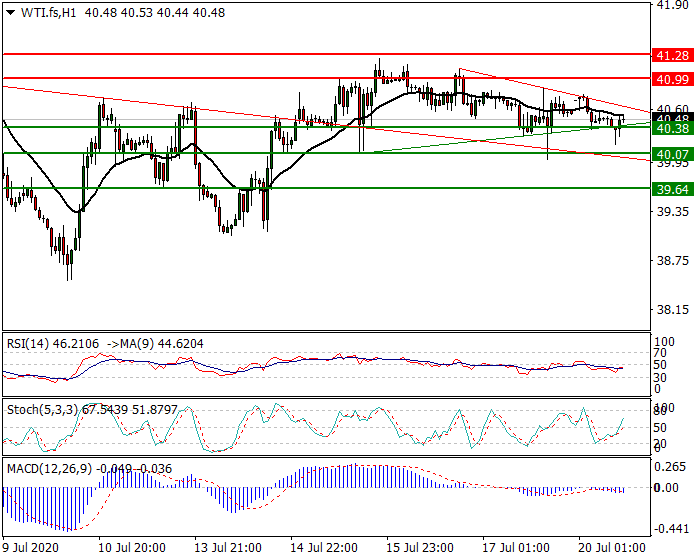Select the black current price tag 40.48
The width and height of the screenshot is (700, 560).
[x=673, y=118]
